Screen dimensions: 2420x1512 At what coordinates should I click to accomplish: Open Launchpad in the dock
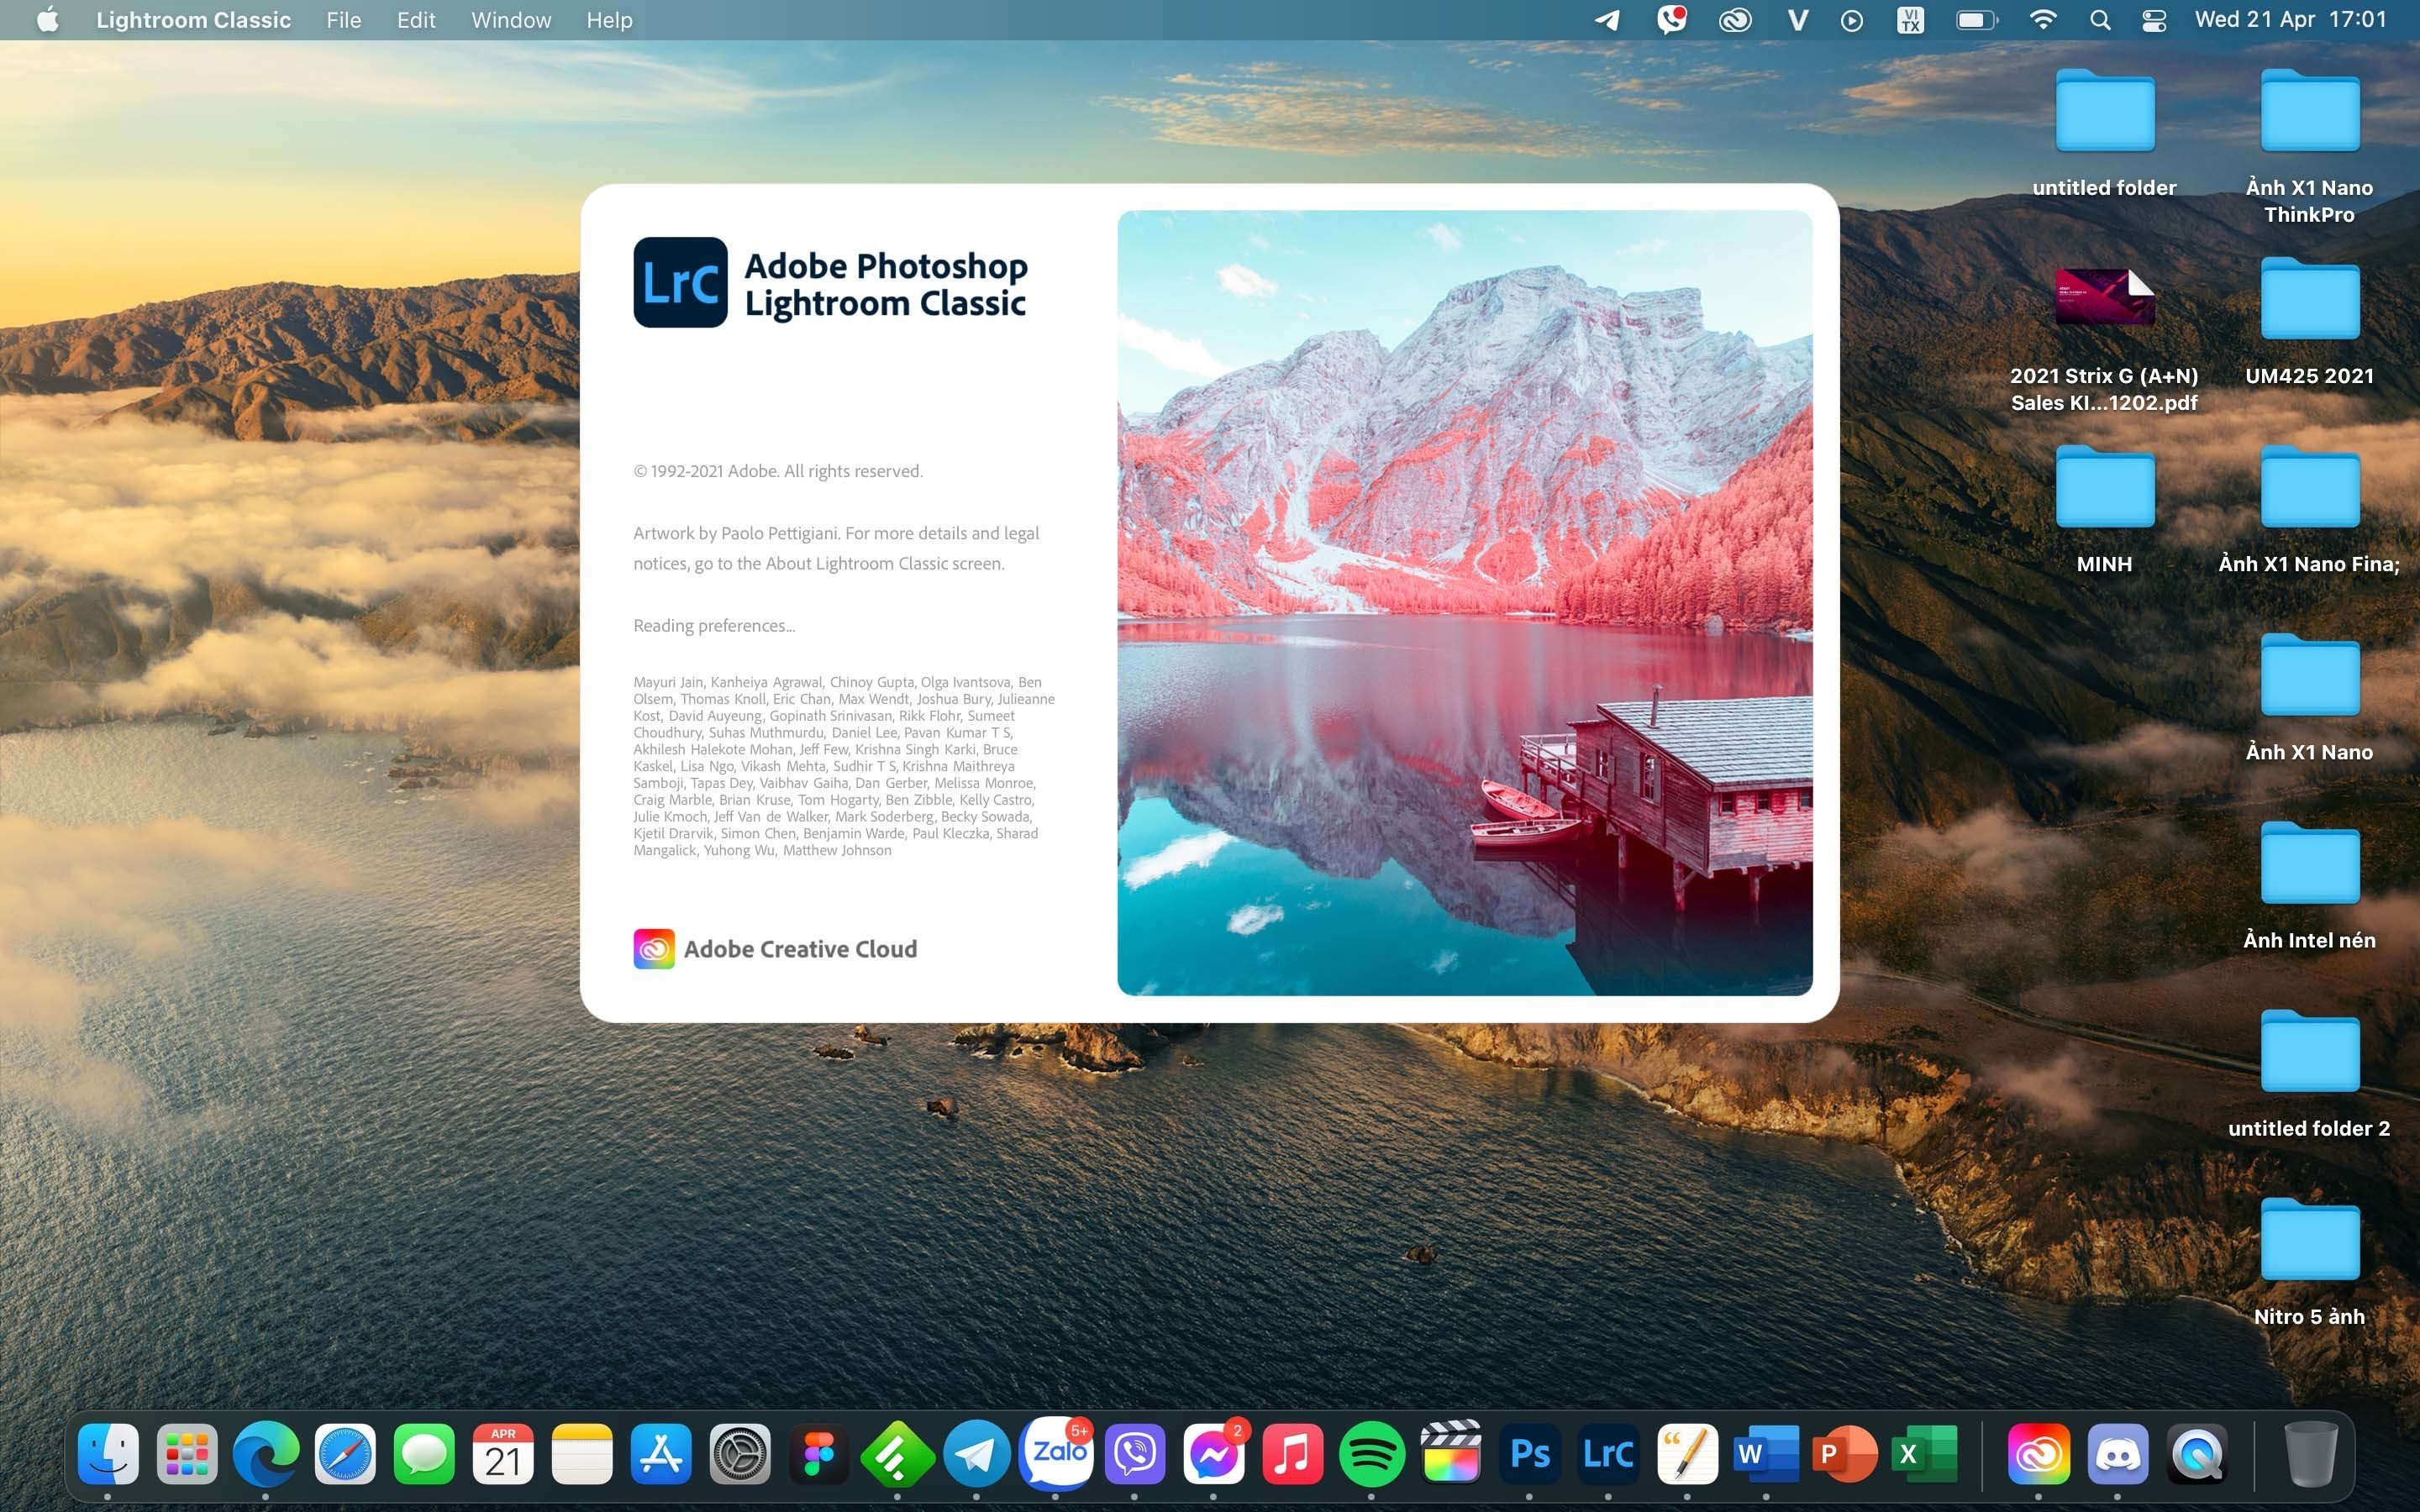click(x=187, y=1453)
